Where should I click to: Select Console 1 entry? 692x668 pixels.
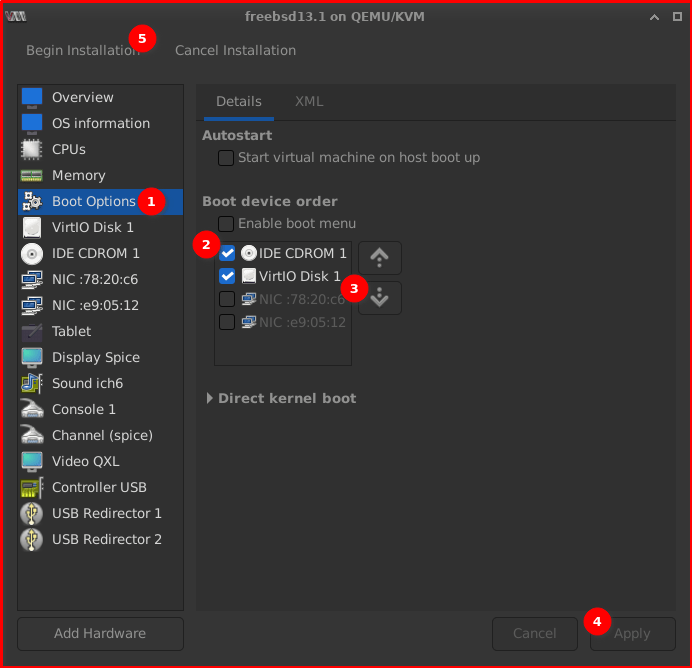coord(101,409)
